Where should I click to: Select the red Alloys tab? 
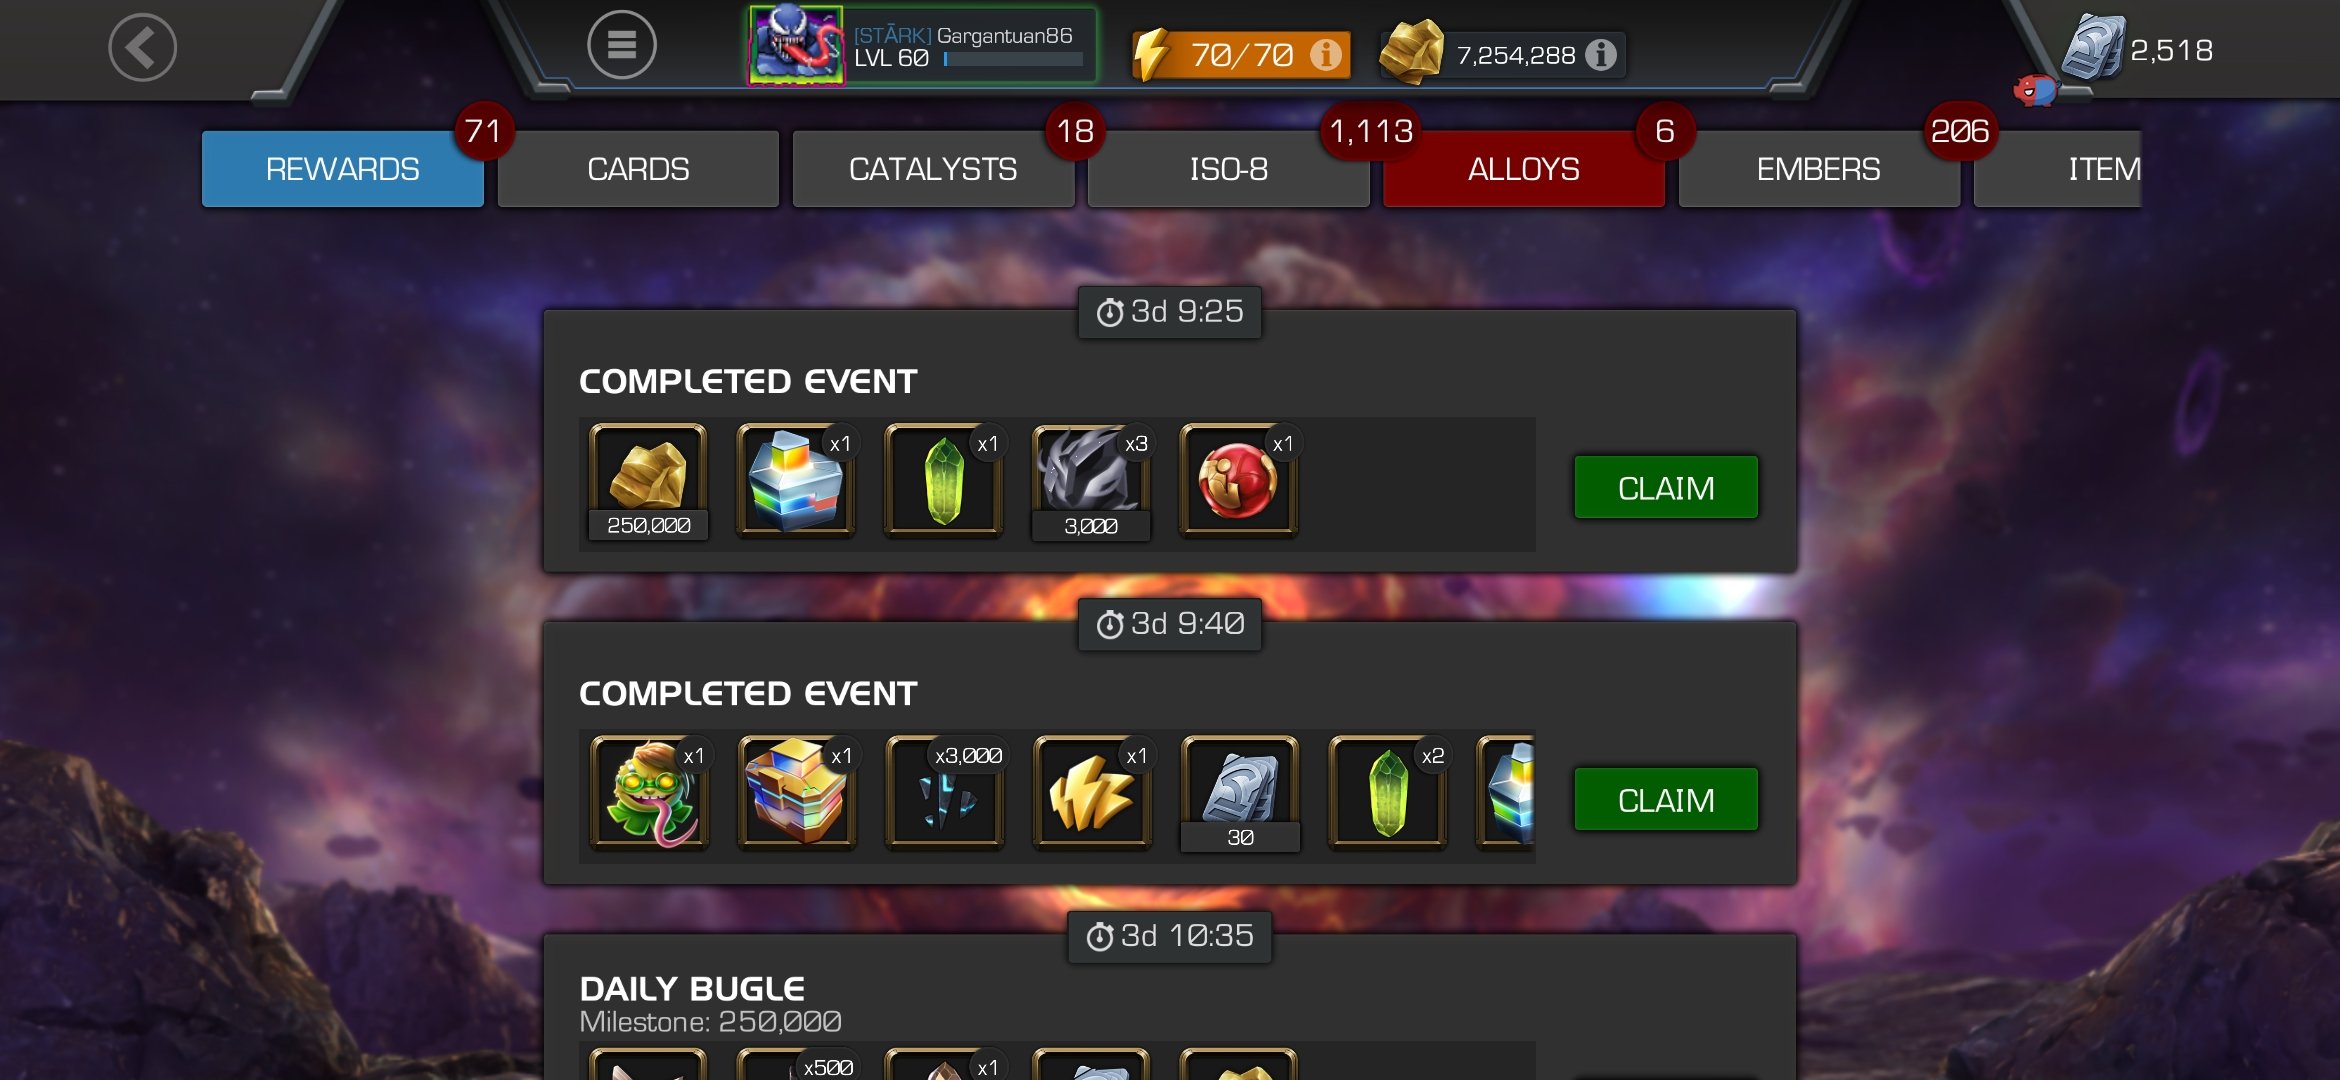coord(1523,169)
